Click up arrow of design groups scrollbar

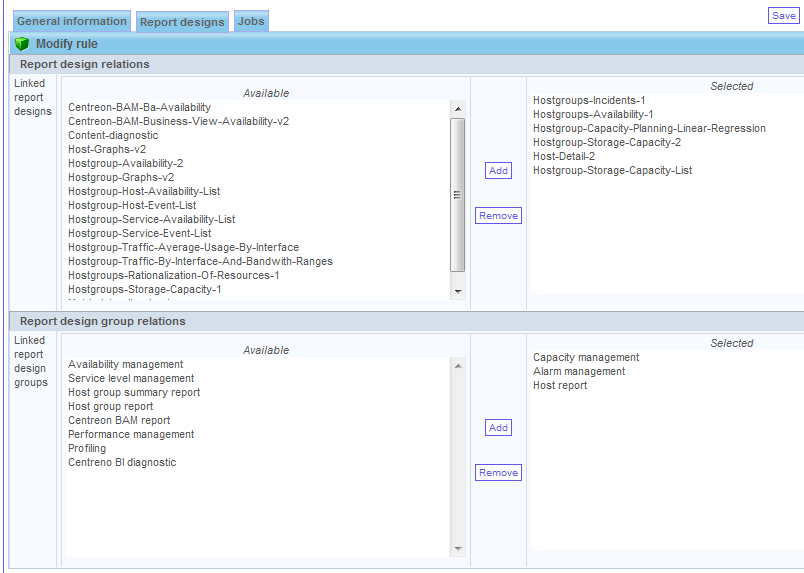click(458, 366)
